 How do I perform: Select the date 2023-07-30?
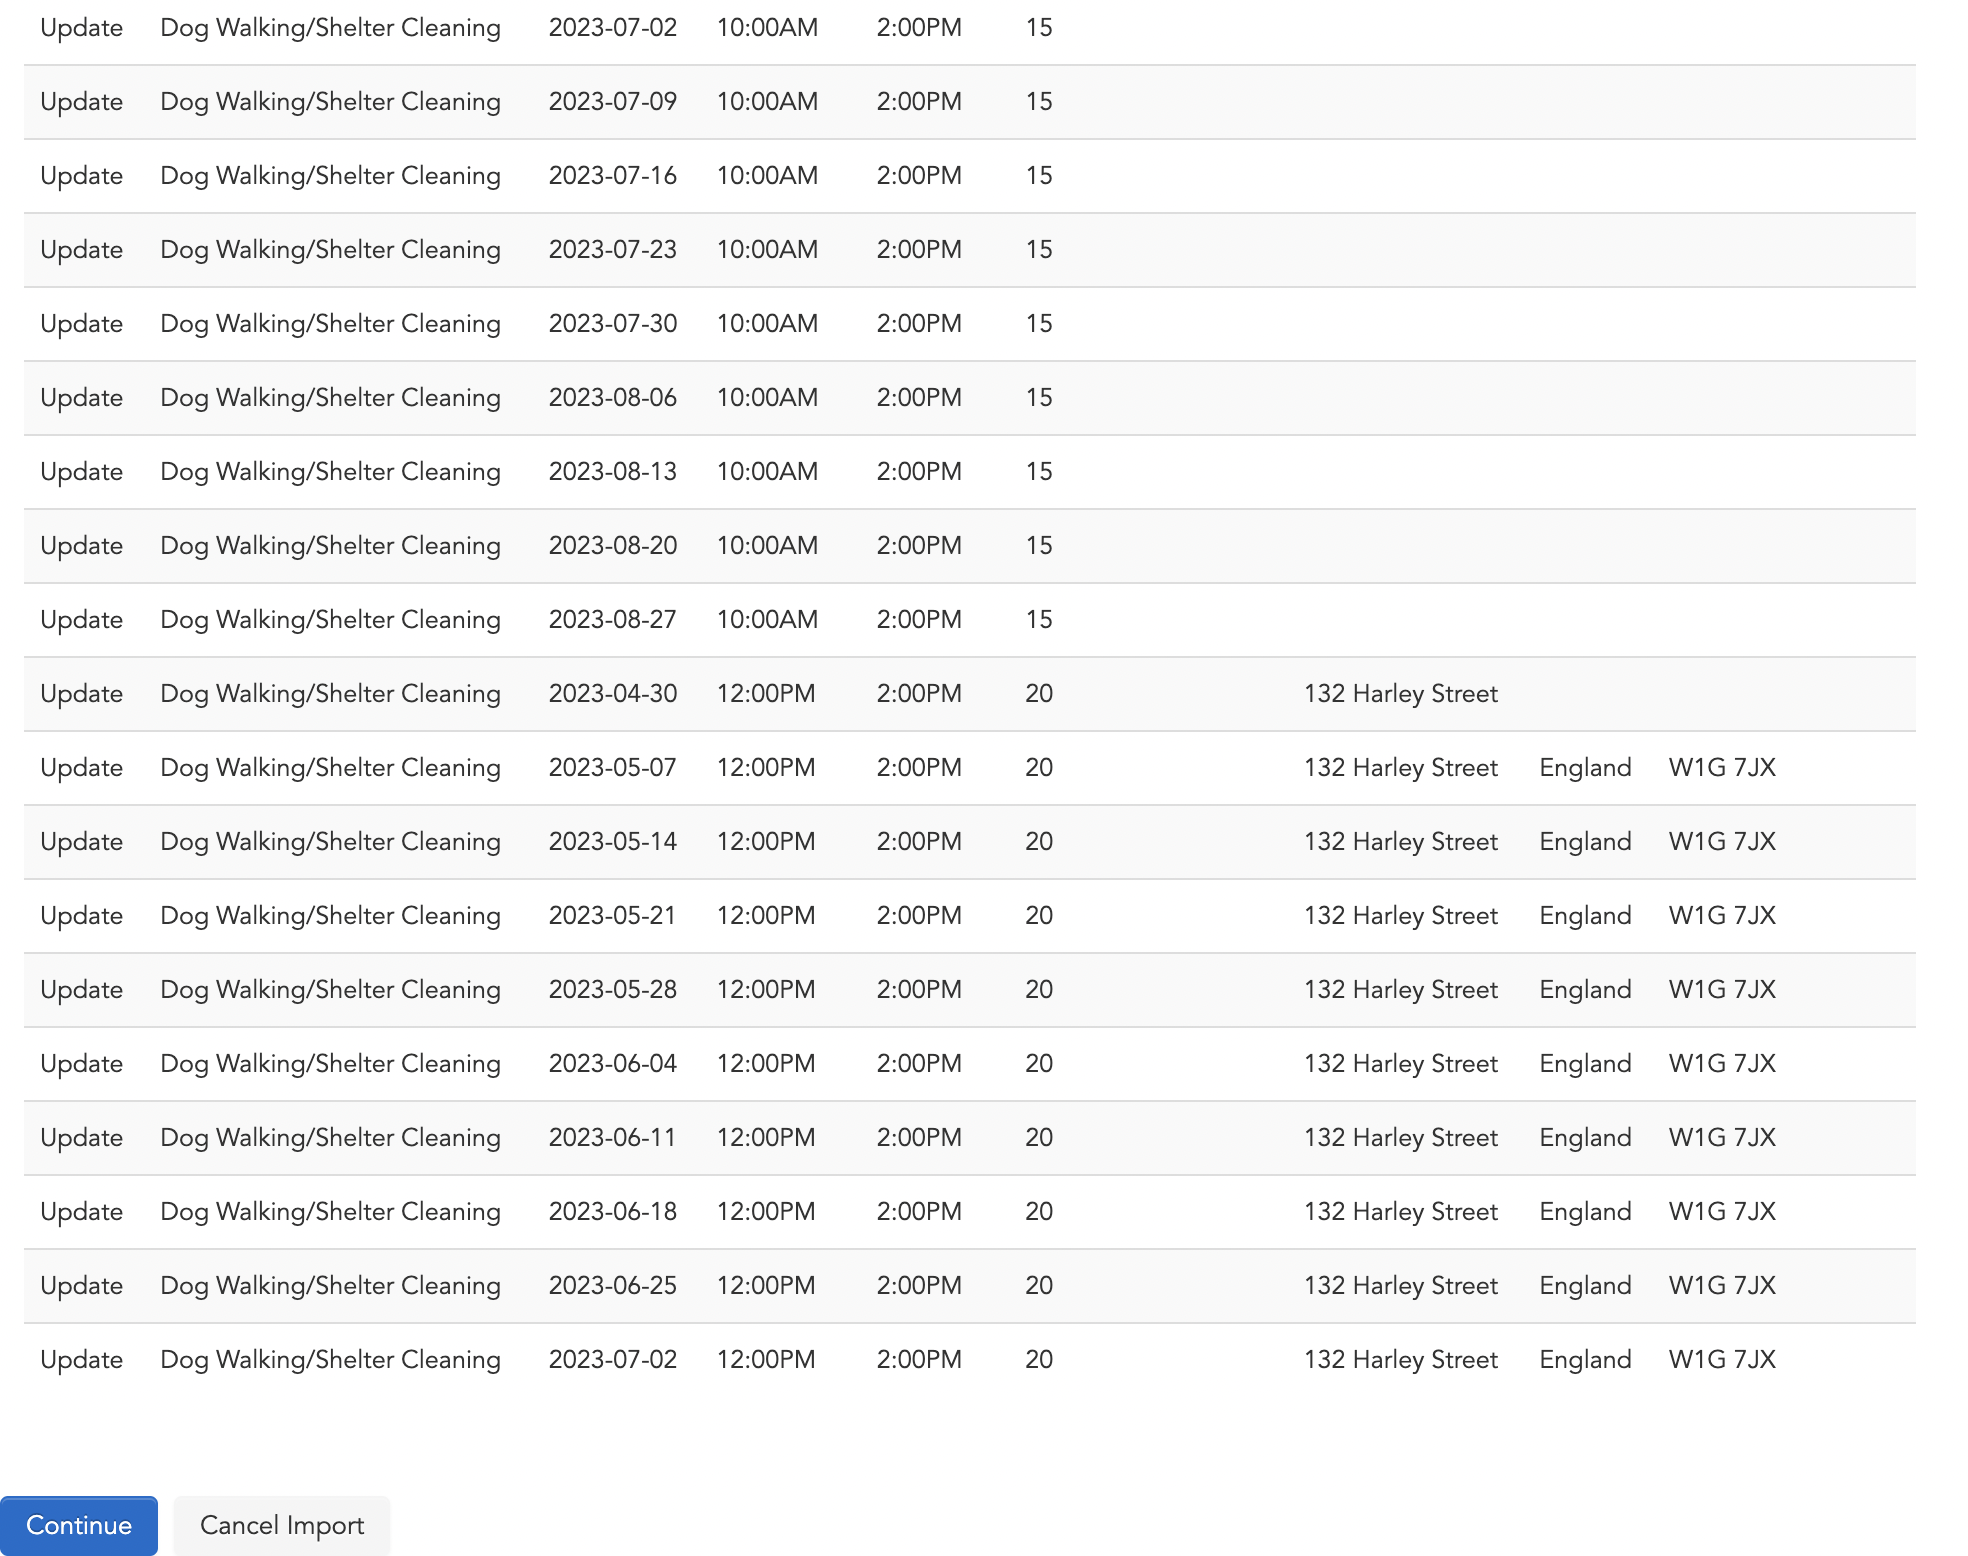point(613,324)
